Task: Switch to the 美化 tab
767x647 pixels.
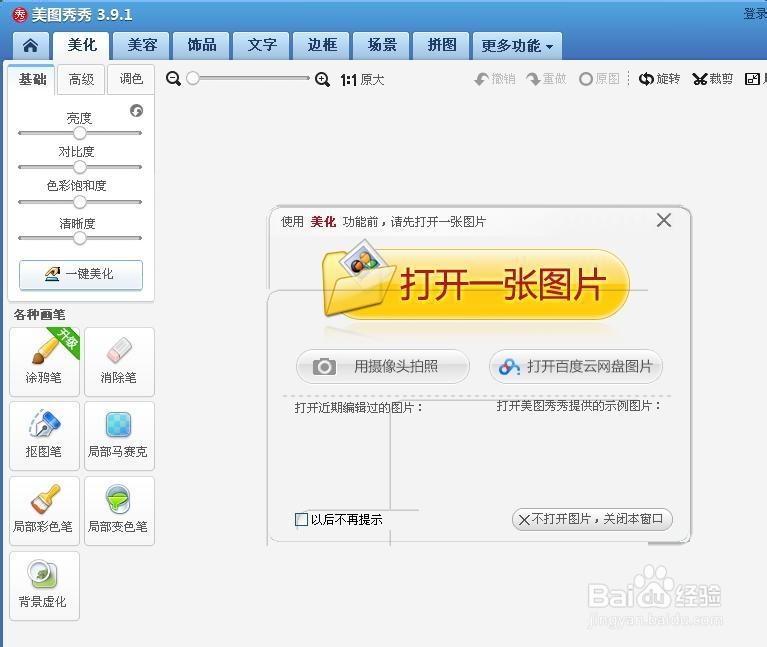Action: pos(82,46)
